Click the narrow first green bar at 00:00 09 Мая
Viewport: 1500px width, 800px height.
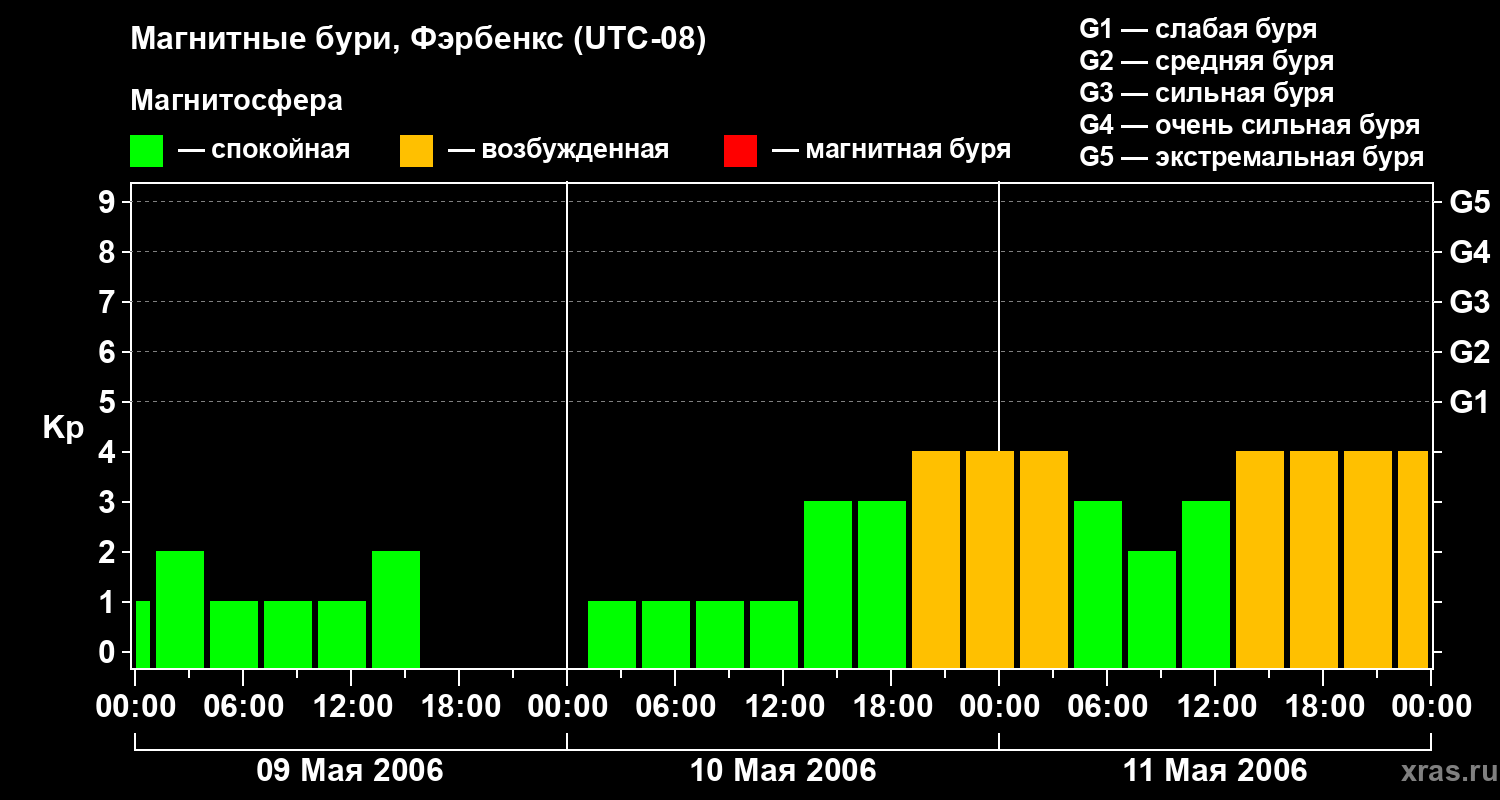click(142, 634)
